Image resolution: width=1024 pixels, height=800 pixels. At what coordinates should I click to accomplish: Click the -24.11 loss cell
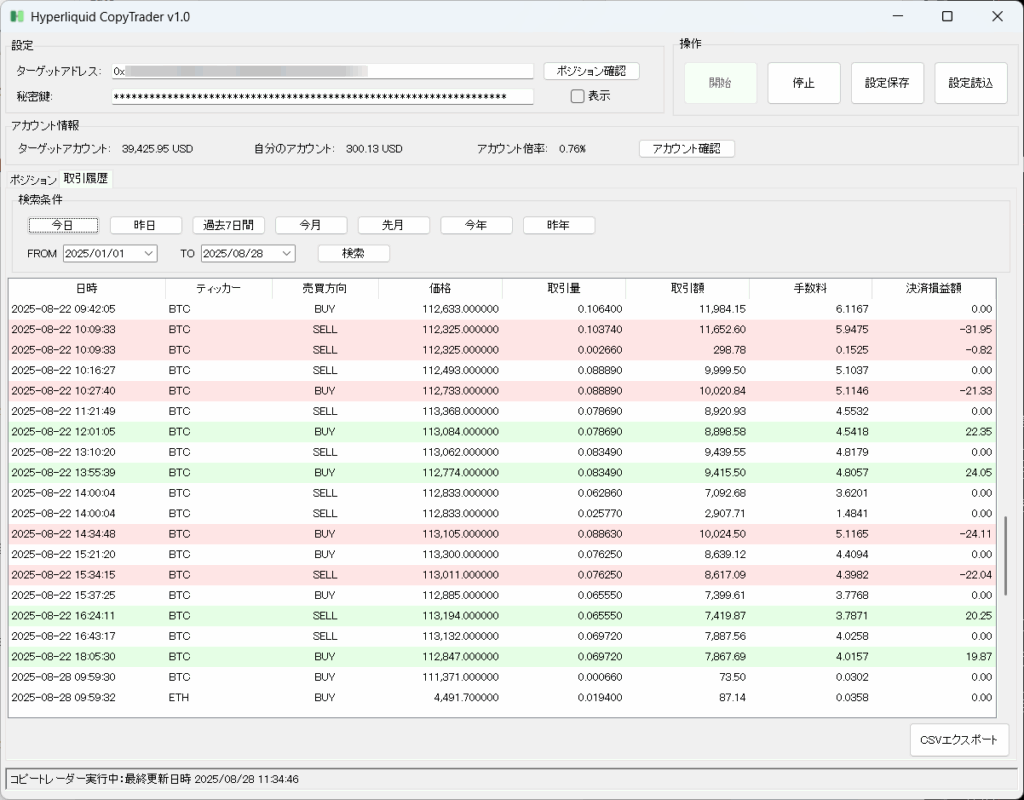click(934, 534)
